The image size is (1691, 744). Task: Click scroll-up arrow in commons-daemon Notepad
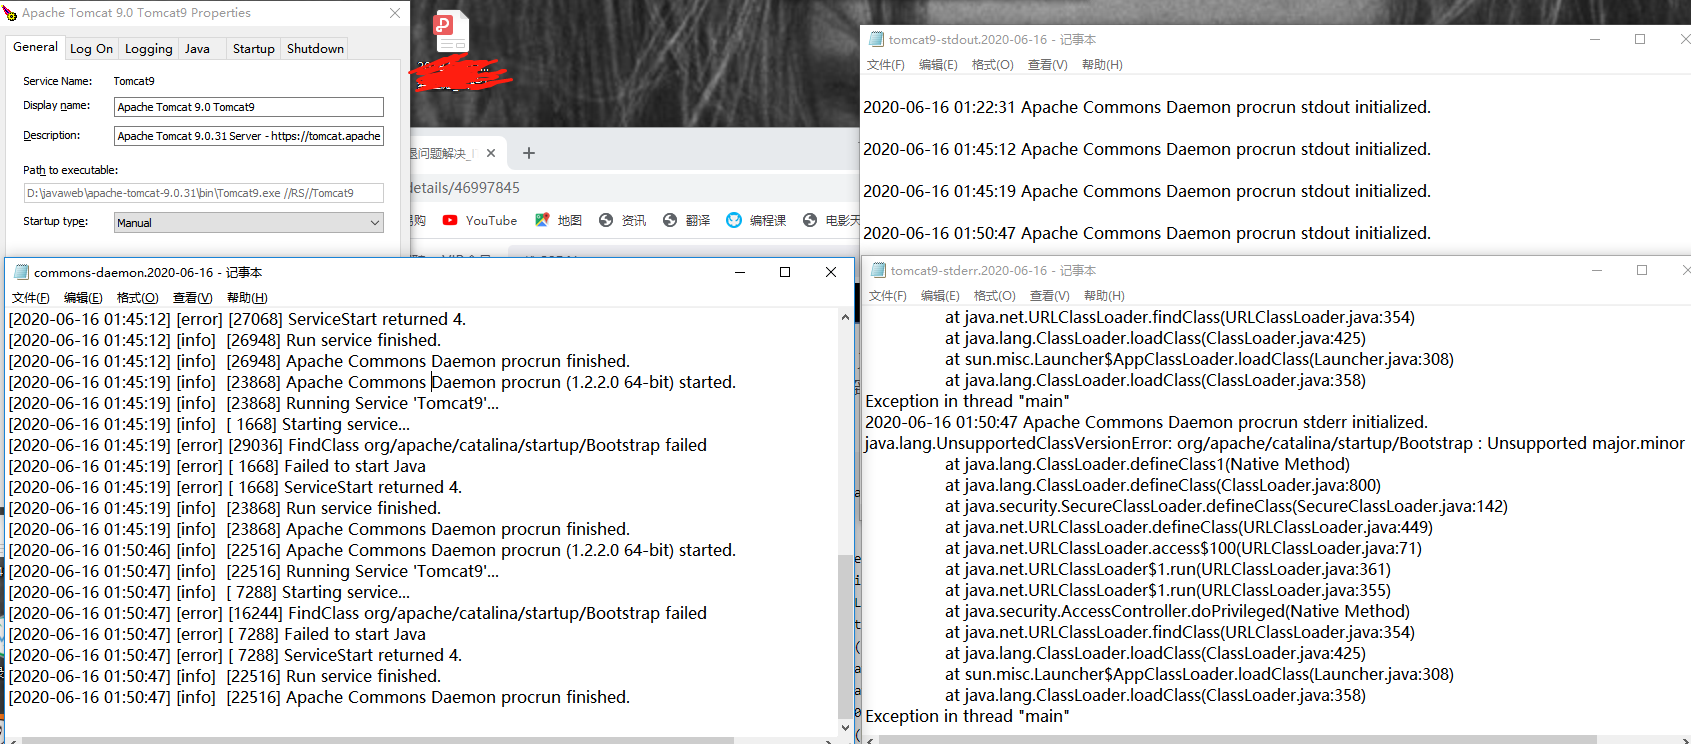tap(845, 317)
